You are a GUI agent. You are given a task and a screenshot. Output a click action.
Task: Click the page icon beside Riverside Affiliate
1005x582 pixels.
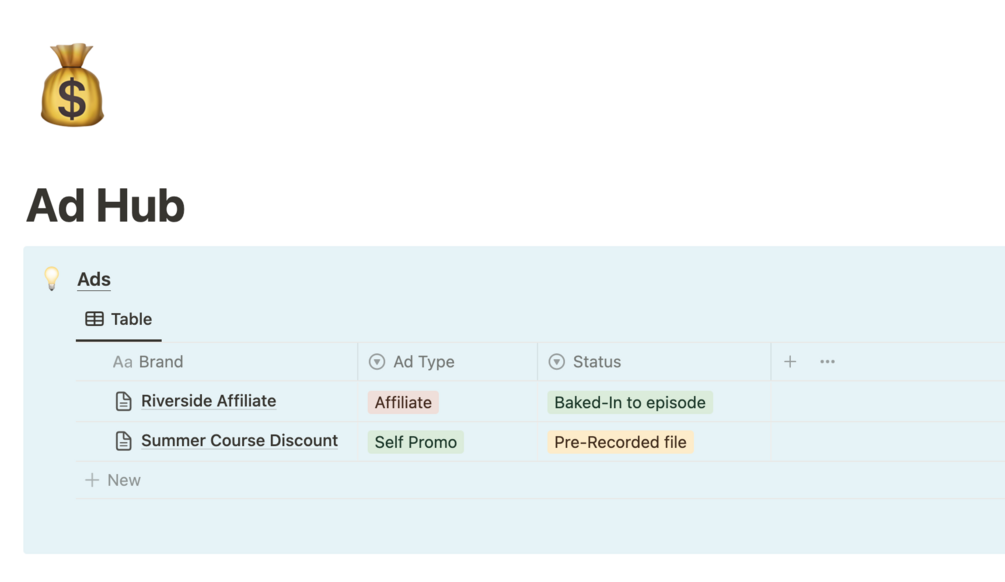point(123,401)
